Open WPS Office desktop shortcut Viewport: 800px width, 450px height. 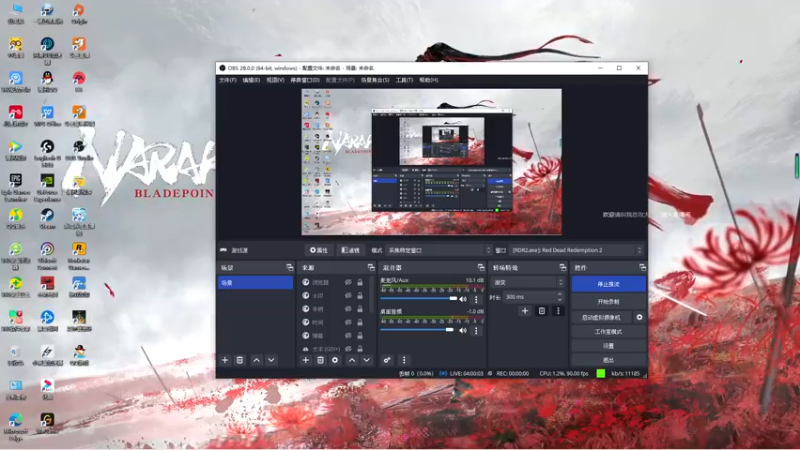(x=47, y=115)
